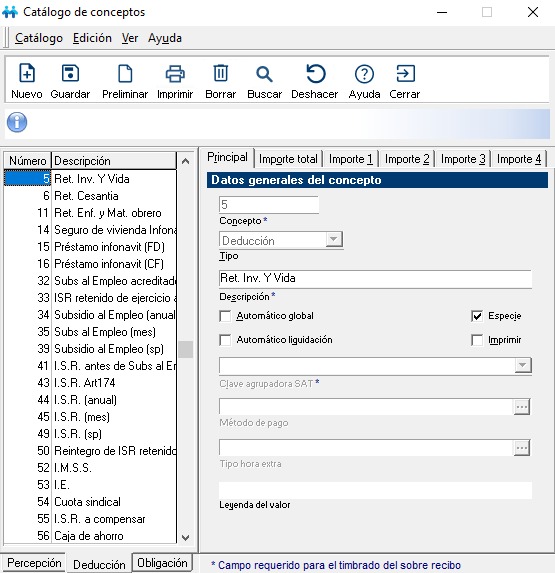The image size is (555, 573).
Task: Enable the Imprimir checkbox
Action: 477,340
